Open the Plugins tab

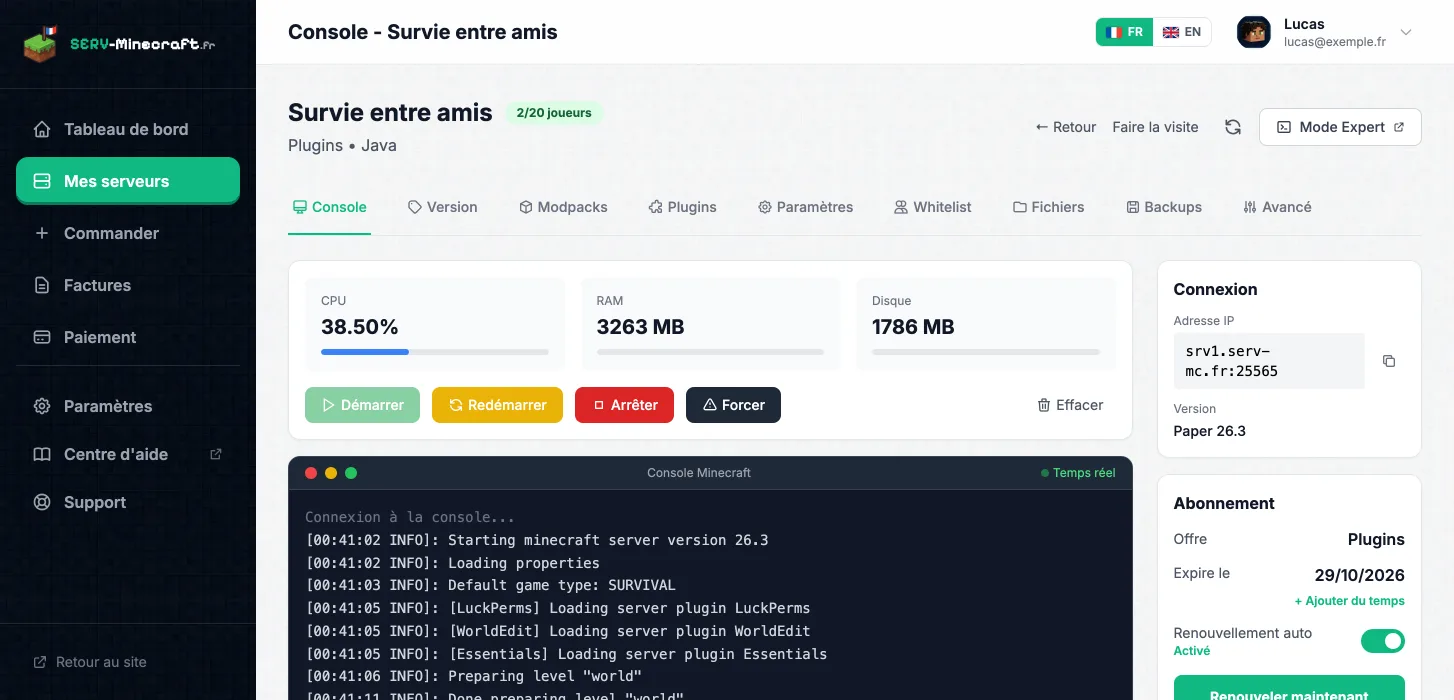click(682, 207)
